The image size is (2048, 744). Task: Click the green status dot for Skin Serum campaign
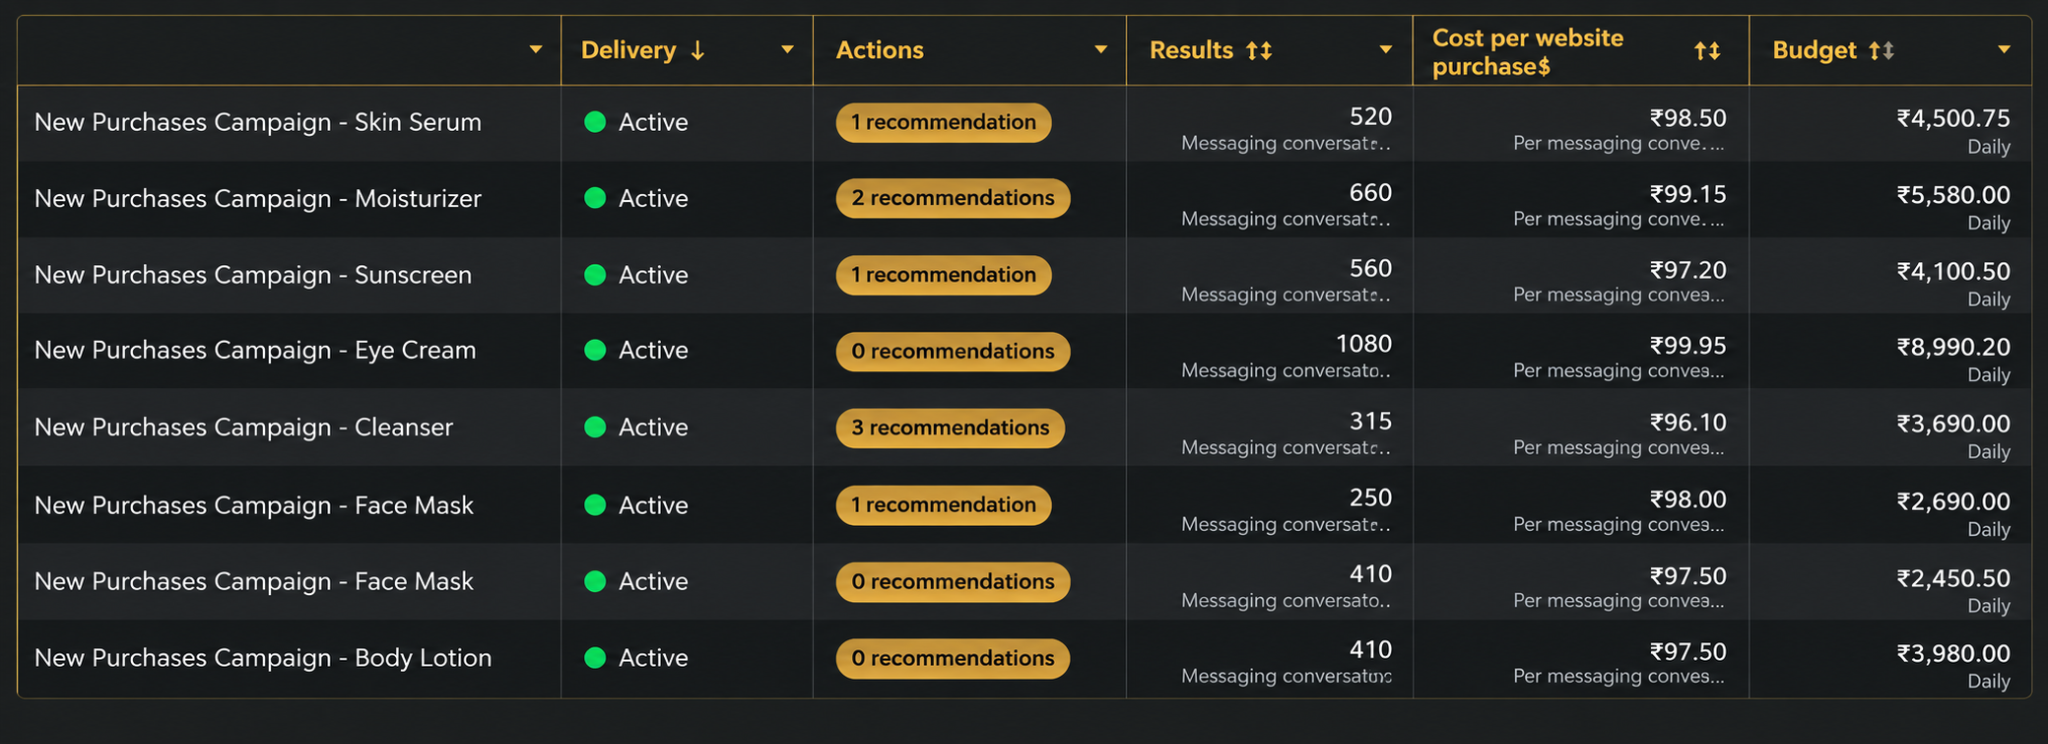click(x=595, y=122)
